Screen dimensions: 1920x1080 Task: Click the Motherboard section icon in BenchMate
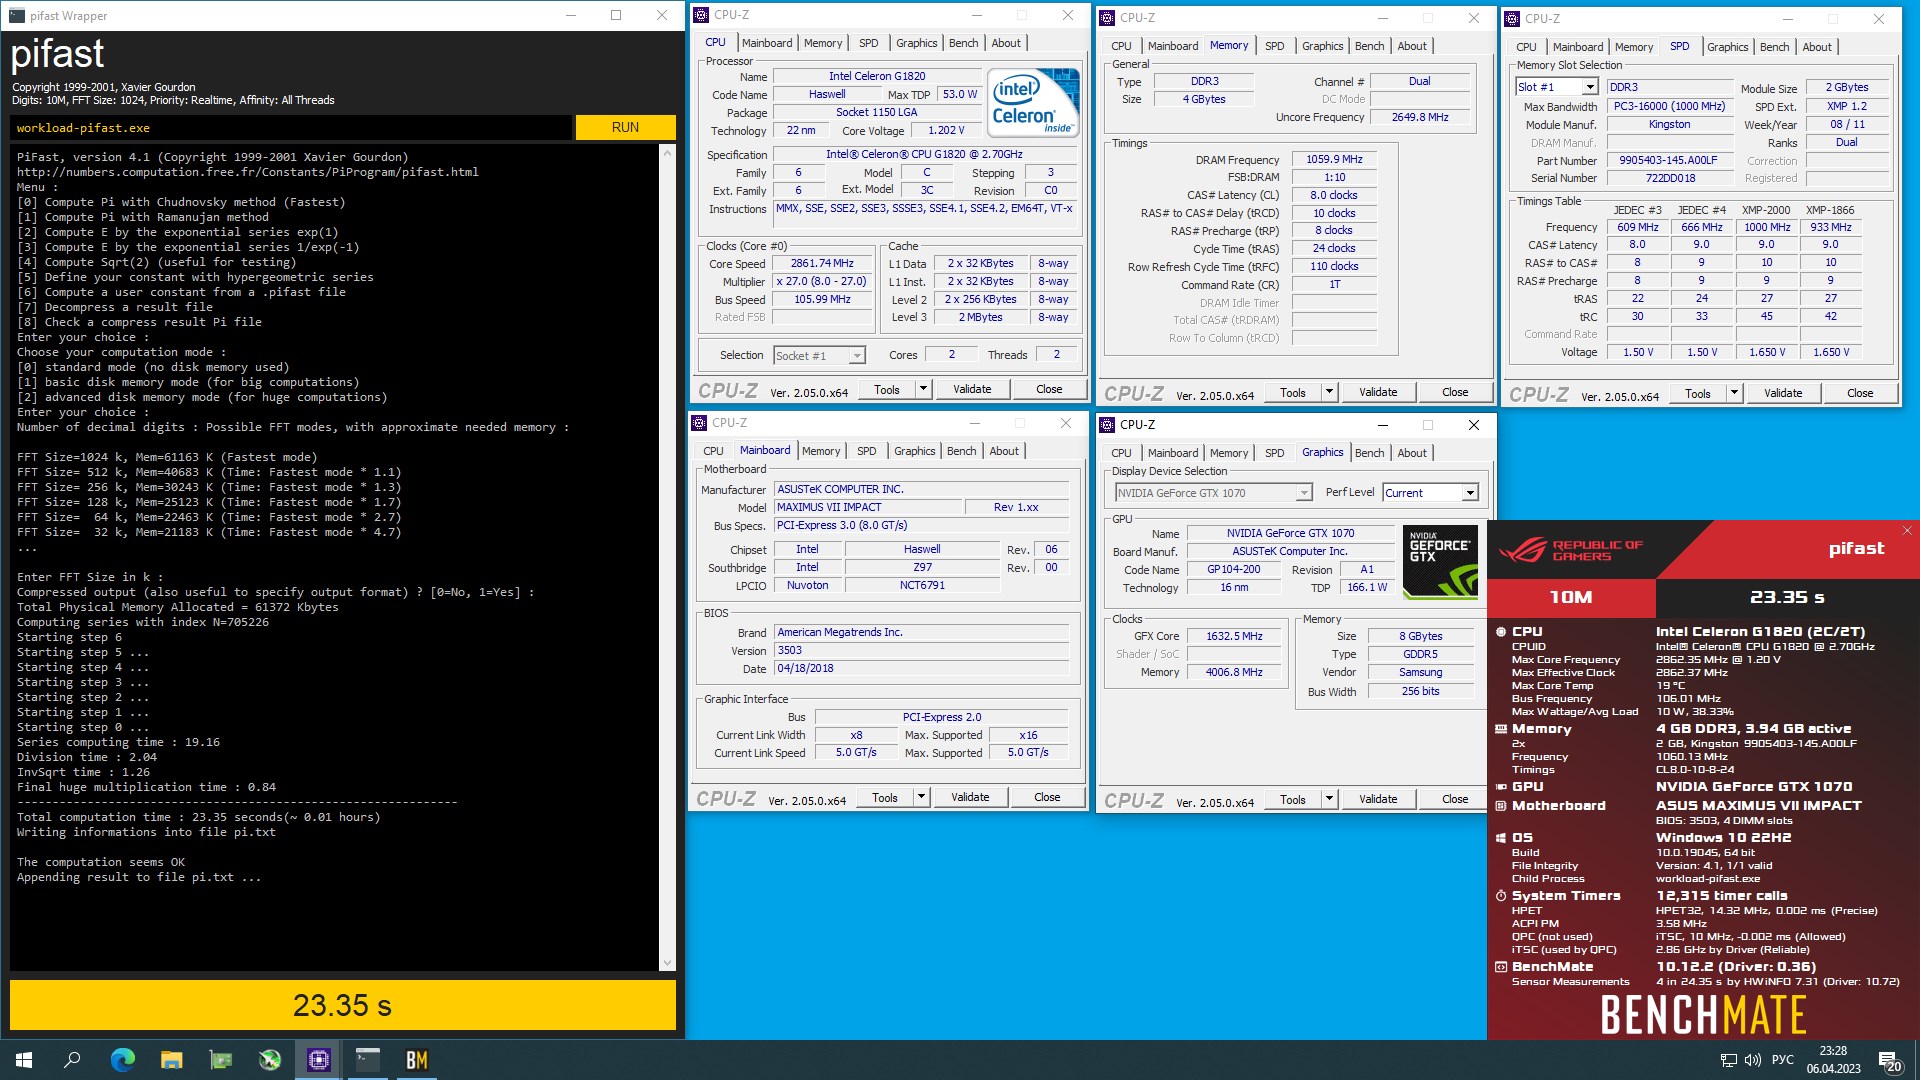click(x=1501, y=806)
